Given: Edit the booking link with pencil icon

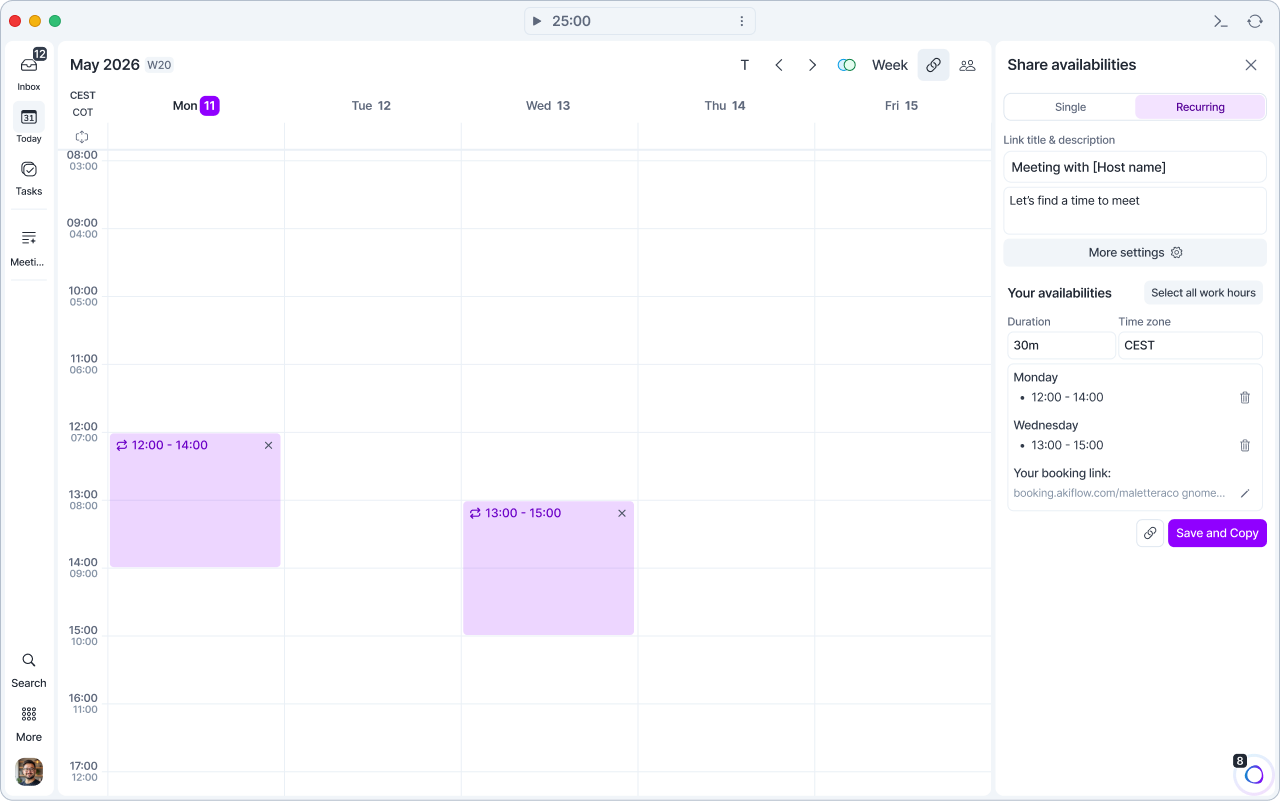Looking at the screenshot, I should tap(1245, 493).
